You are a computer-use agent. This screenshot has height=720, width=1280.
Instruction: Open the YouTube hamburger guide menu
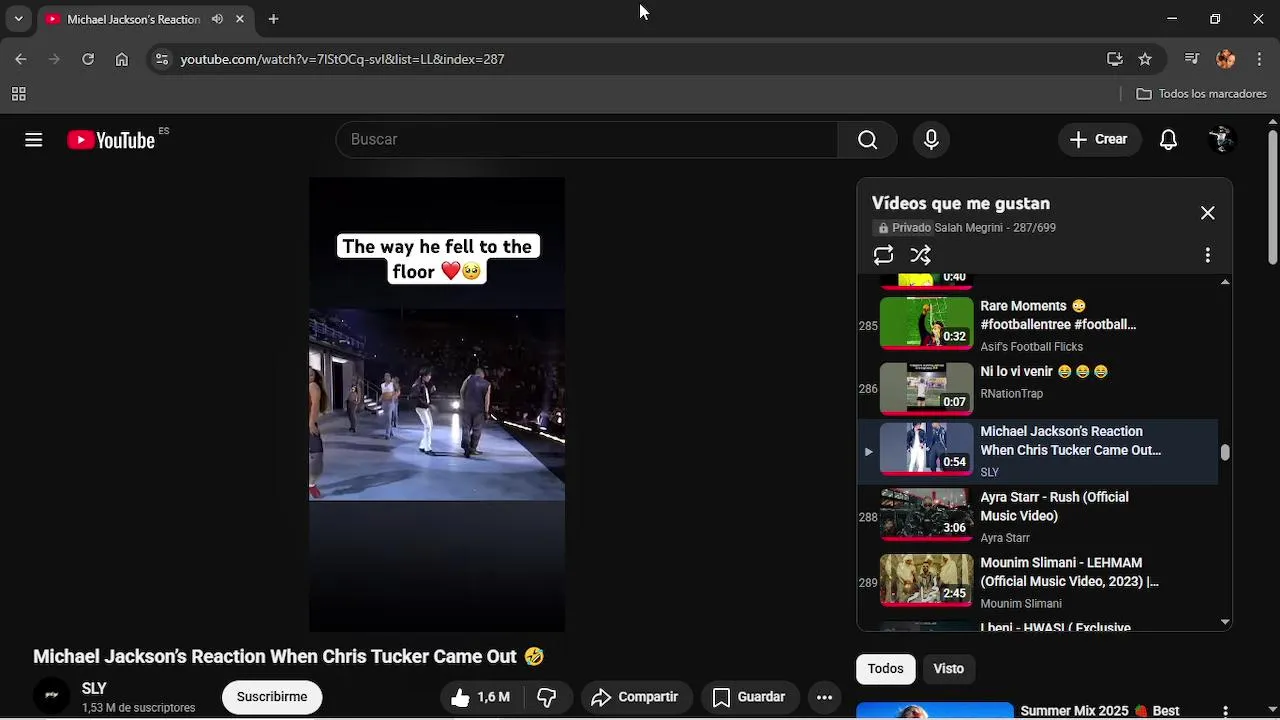[x=34, y=140]
